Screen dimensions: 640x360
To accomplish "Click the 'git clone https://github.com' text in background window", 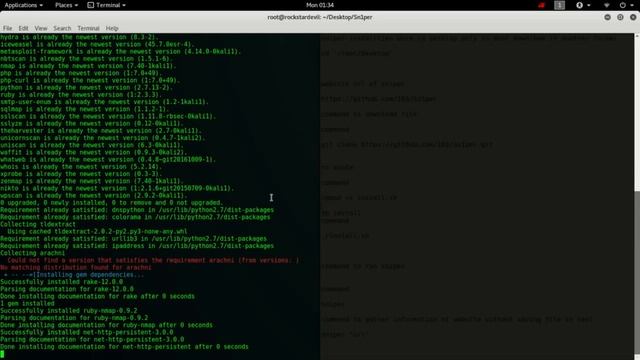I will (x=407, y=144).
